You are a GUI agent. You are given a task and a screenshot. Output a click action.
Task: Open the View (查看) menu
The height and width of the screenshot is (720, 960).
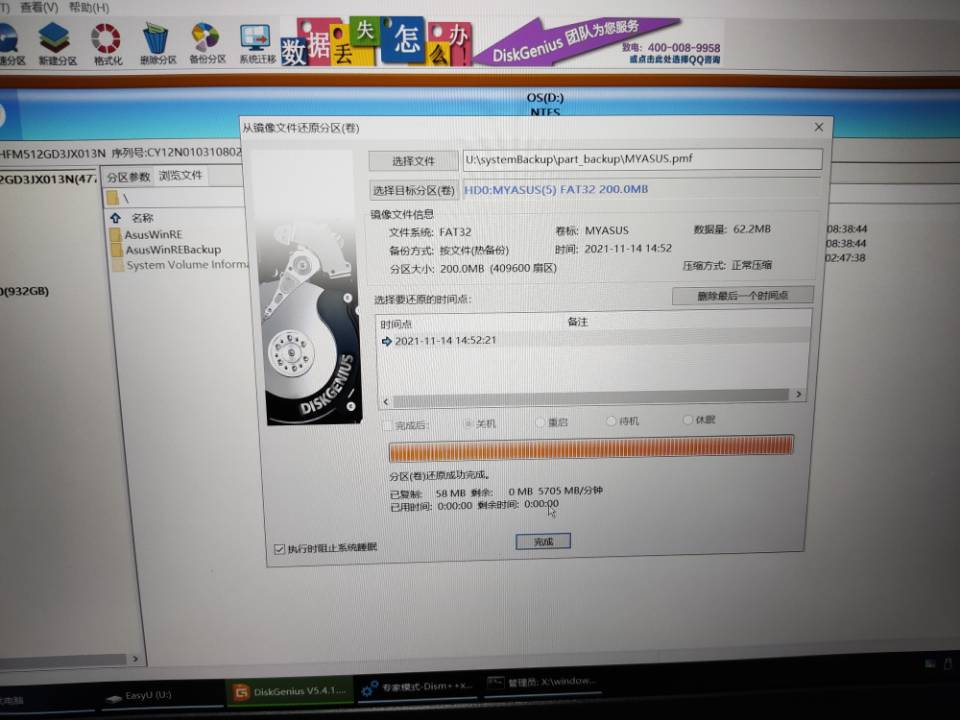39,7
